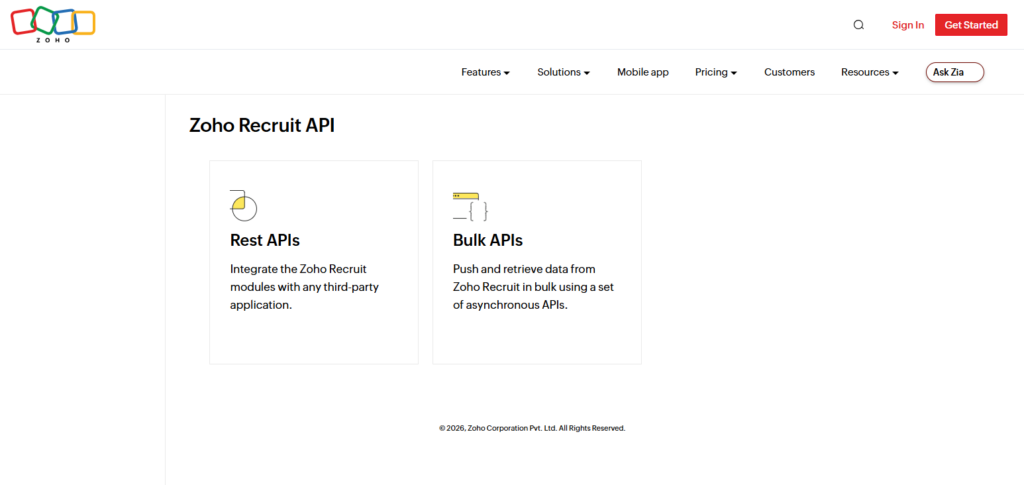This screenshot has width=1024, height=485.
Task: Open the search magnifier icon
Action: click(x=859, y=25)
